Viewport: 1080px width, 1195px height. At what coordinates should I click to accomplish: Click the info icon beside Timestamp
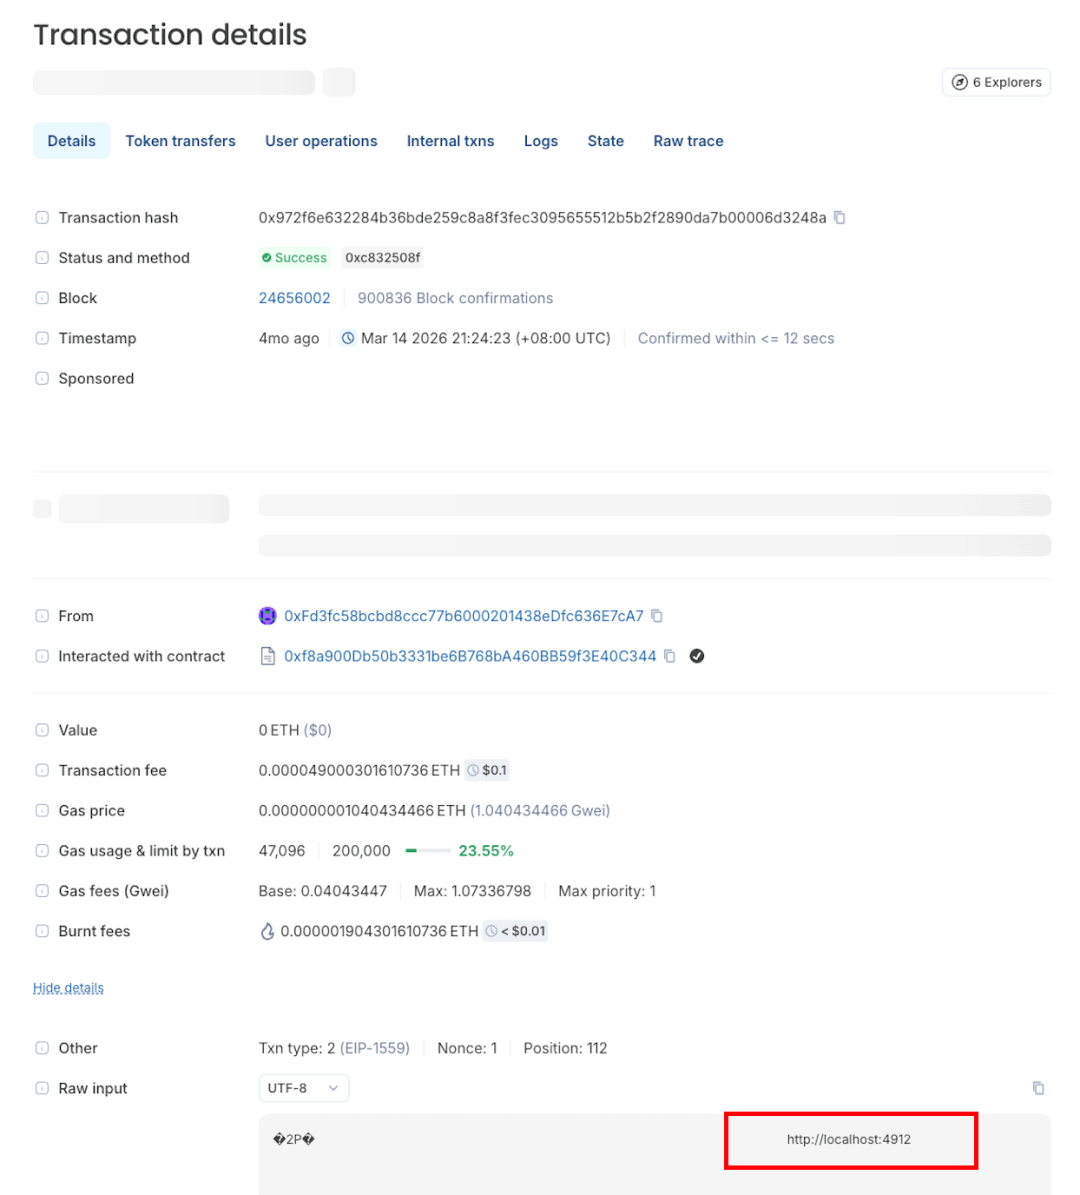[x=42, y=338]
